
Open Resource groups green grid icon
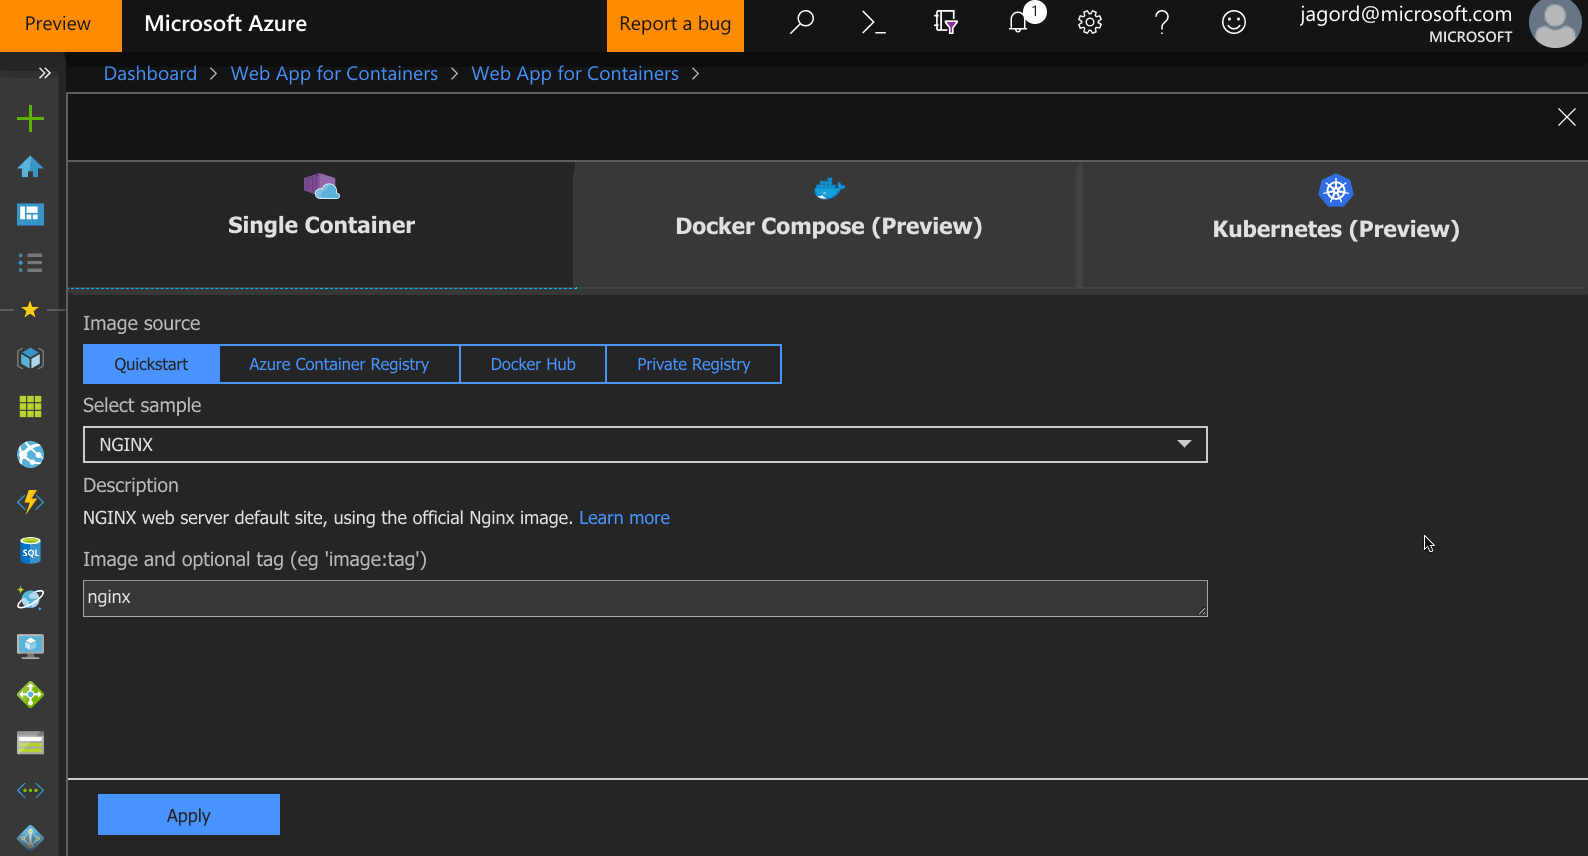(30, 406)
